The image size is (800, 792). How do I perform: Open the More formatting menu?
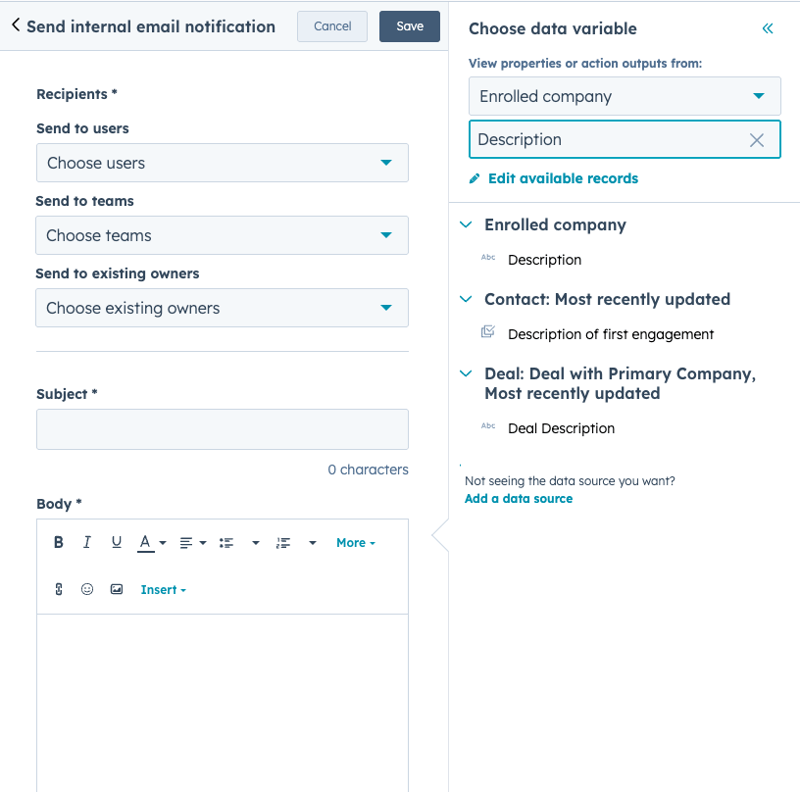[355, 543]
